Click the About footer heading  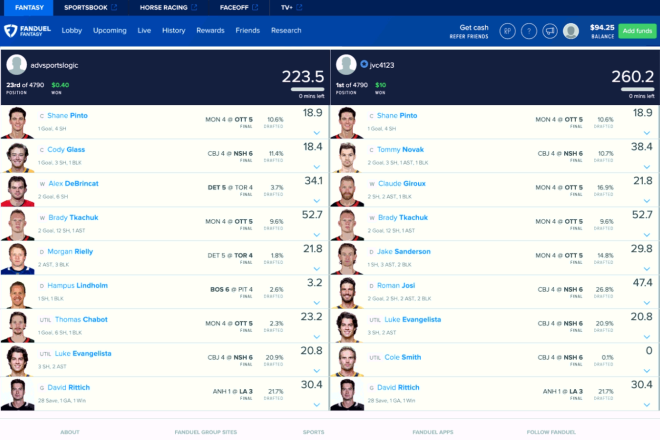70,432
